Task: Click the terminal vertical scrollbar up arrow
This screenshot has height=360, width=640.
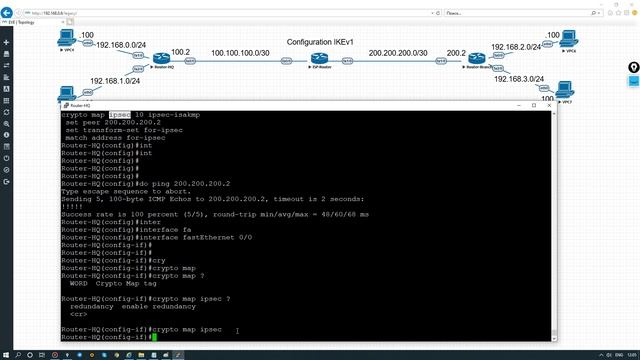Action: click(554, 113)
